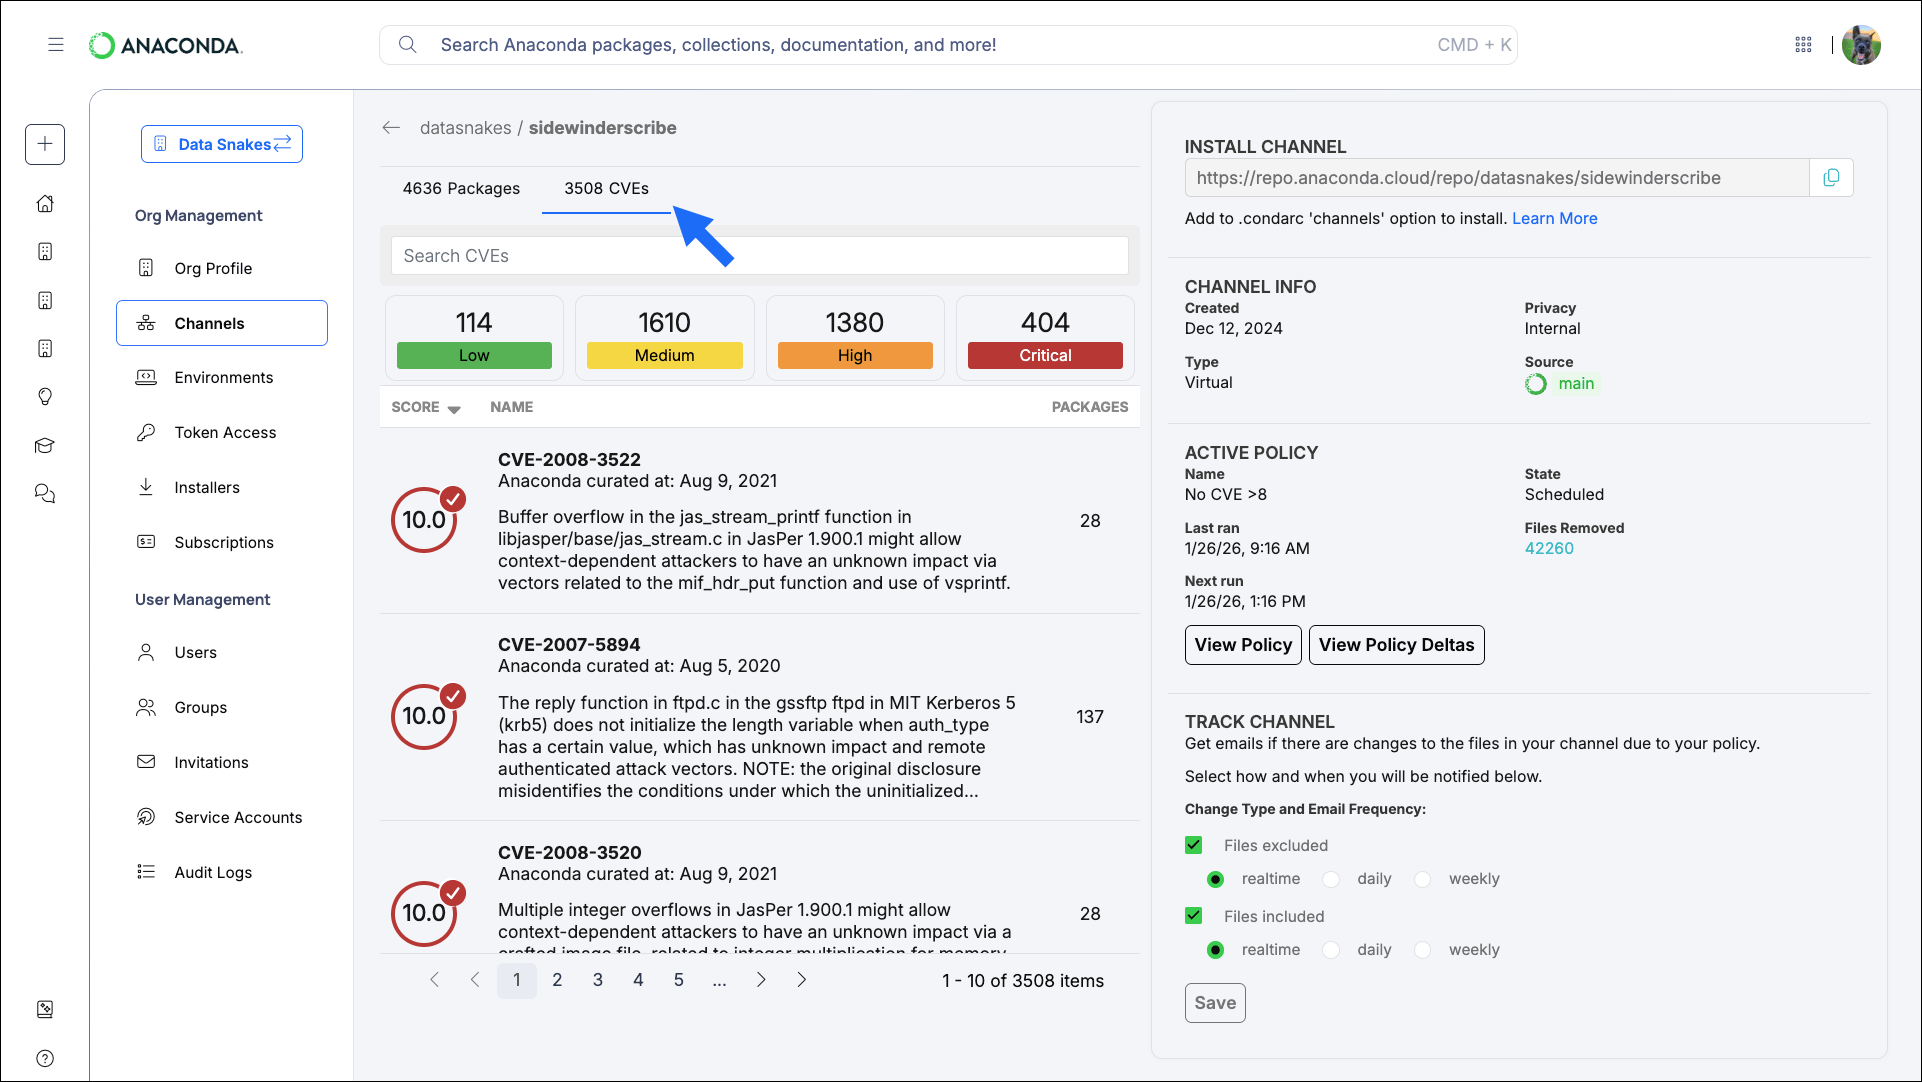Go to home via house icon

pyautogui.click(x=45, y=204)
